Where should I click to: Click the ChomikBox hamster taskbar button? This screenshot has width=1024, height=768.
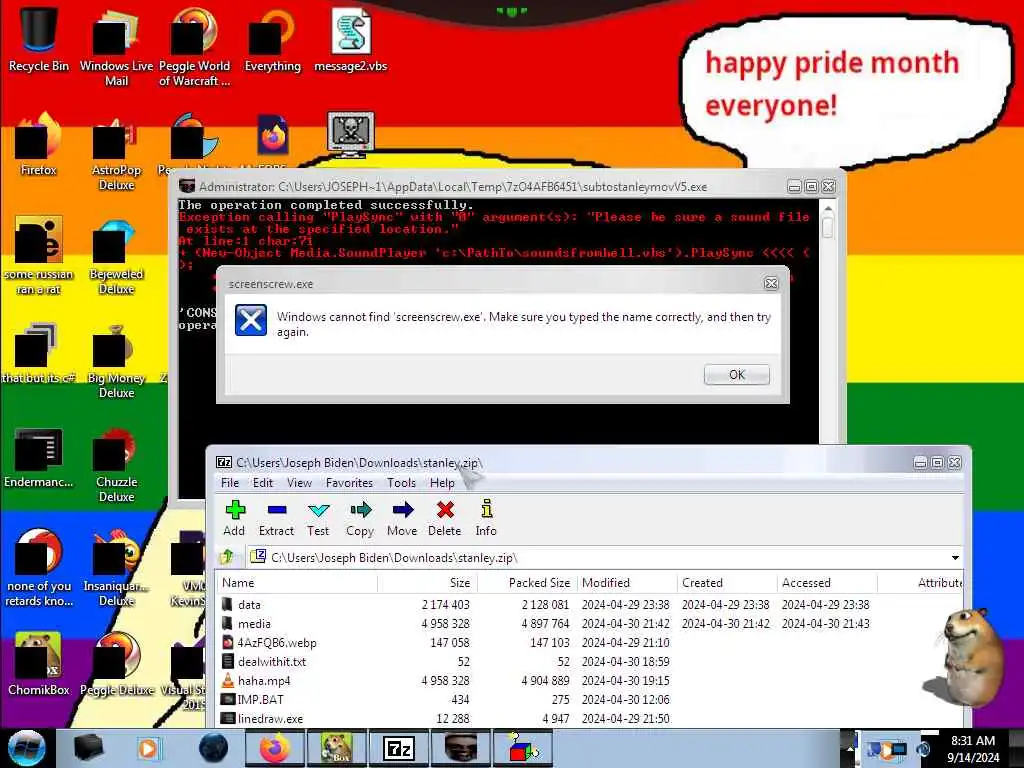[336, 748]
